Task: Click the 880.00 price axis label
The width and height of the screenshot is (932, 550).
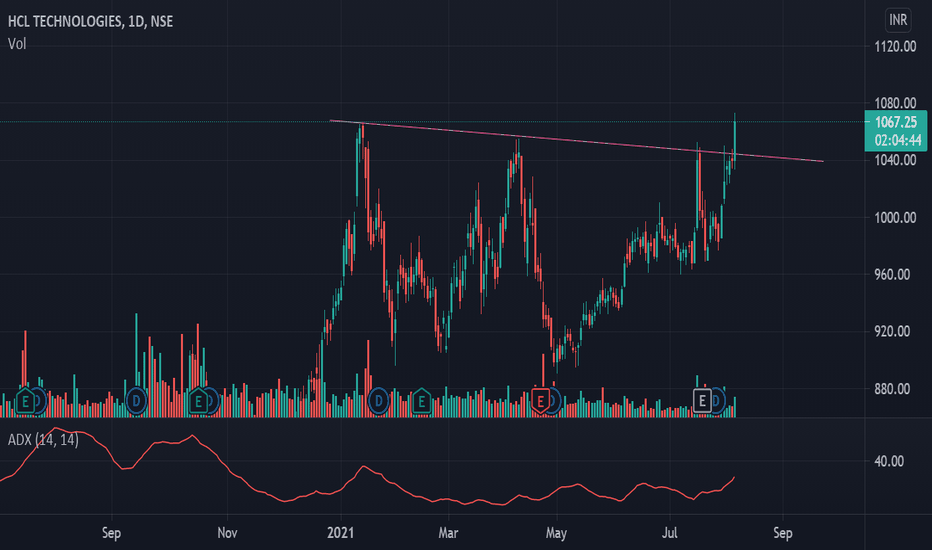Action: (x=892, y=389)
